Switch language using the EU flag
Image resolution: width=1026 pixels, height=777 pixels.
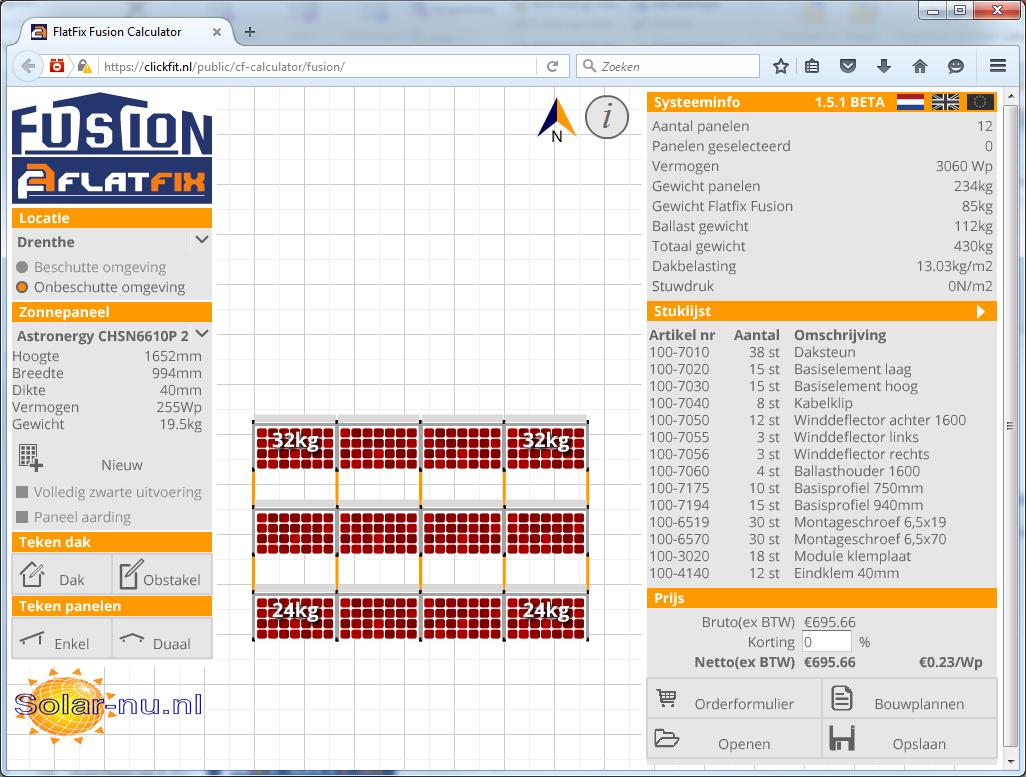(980, 102)
